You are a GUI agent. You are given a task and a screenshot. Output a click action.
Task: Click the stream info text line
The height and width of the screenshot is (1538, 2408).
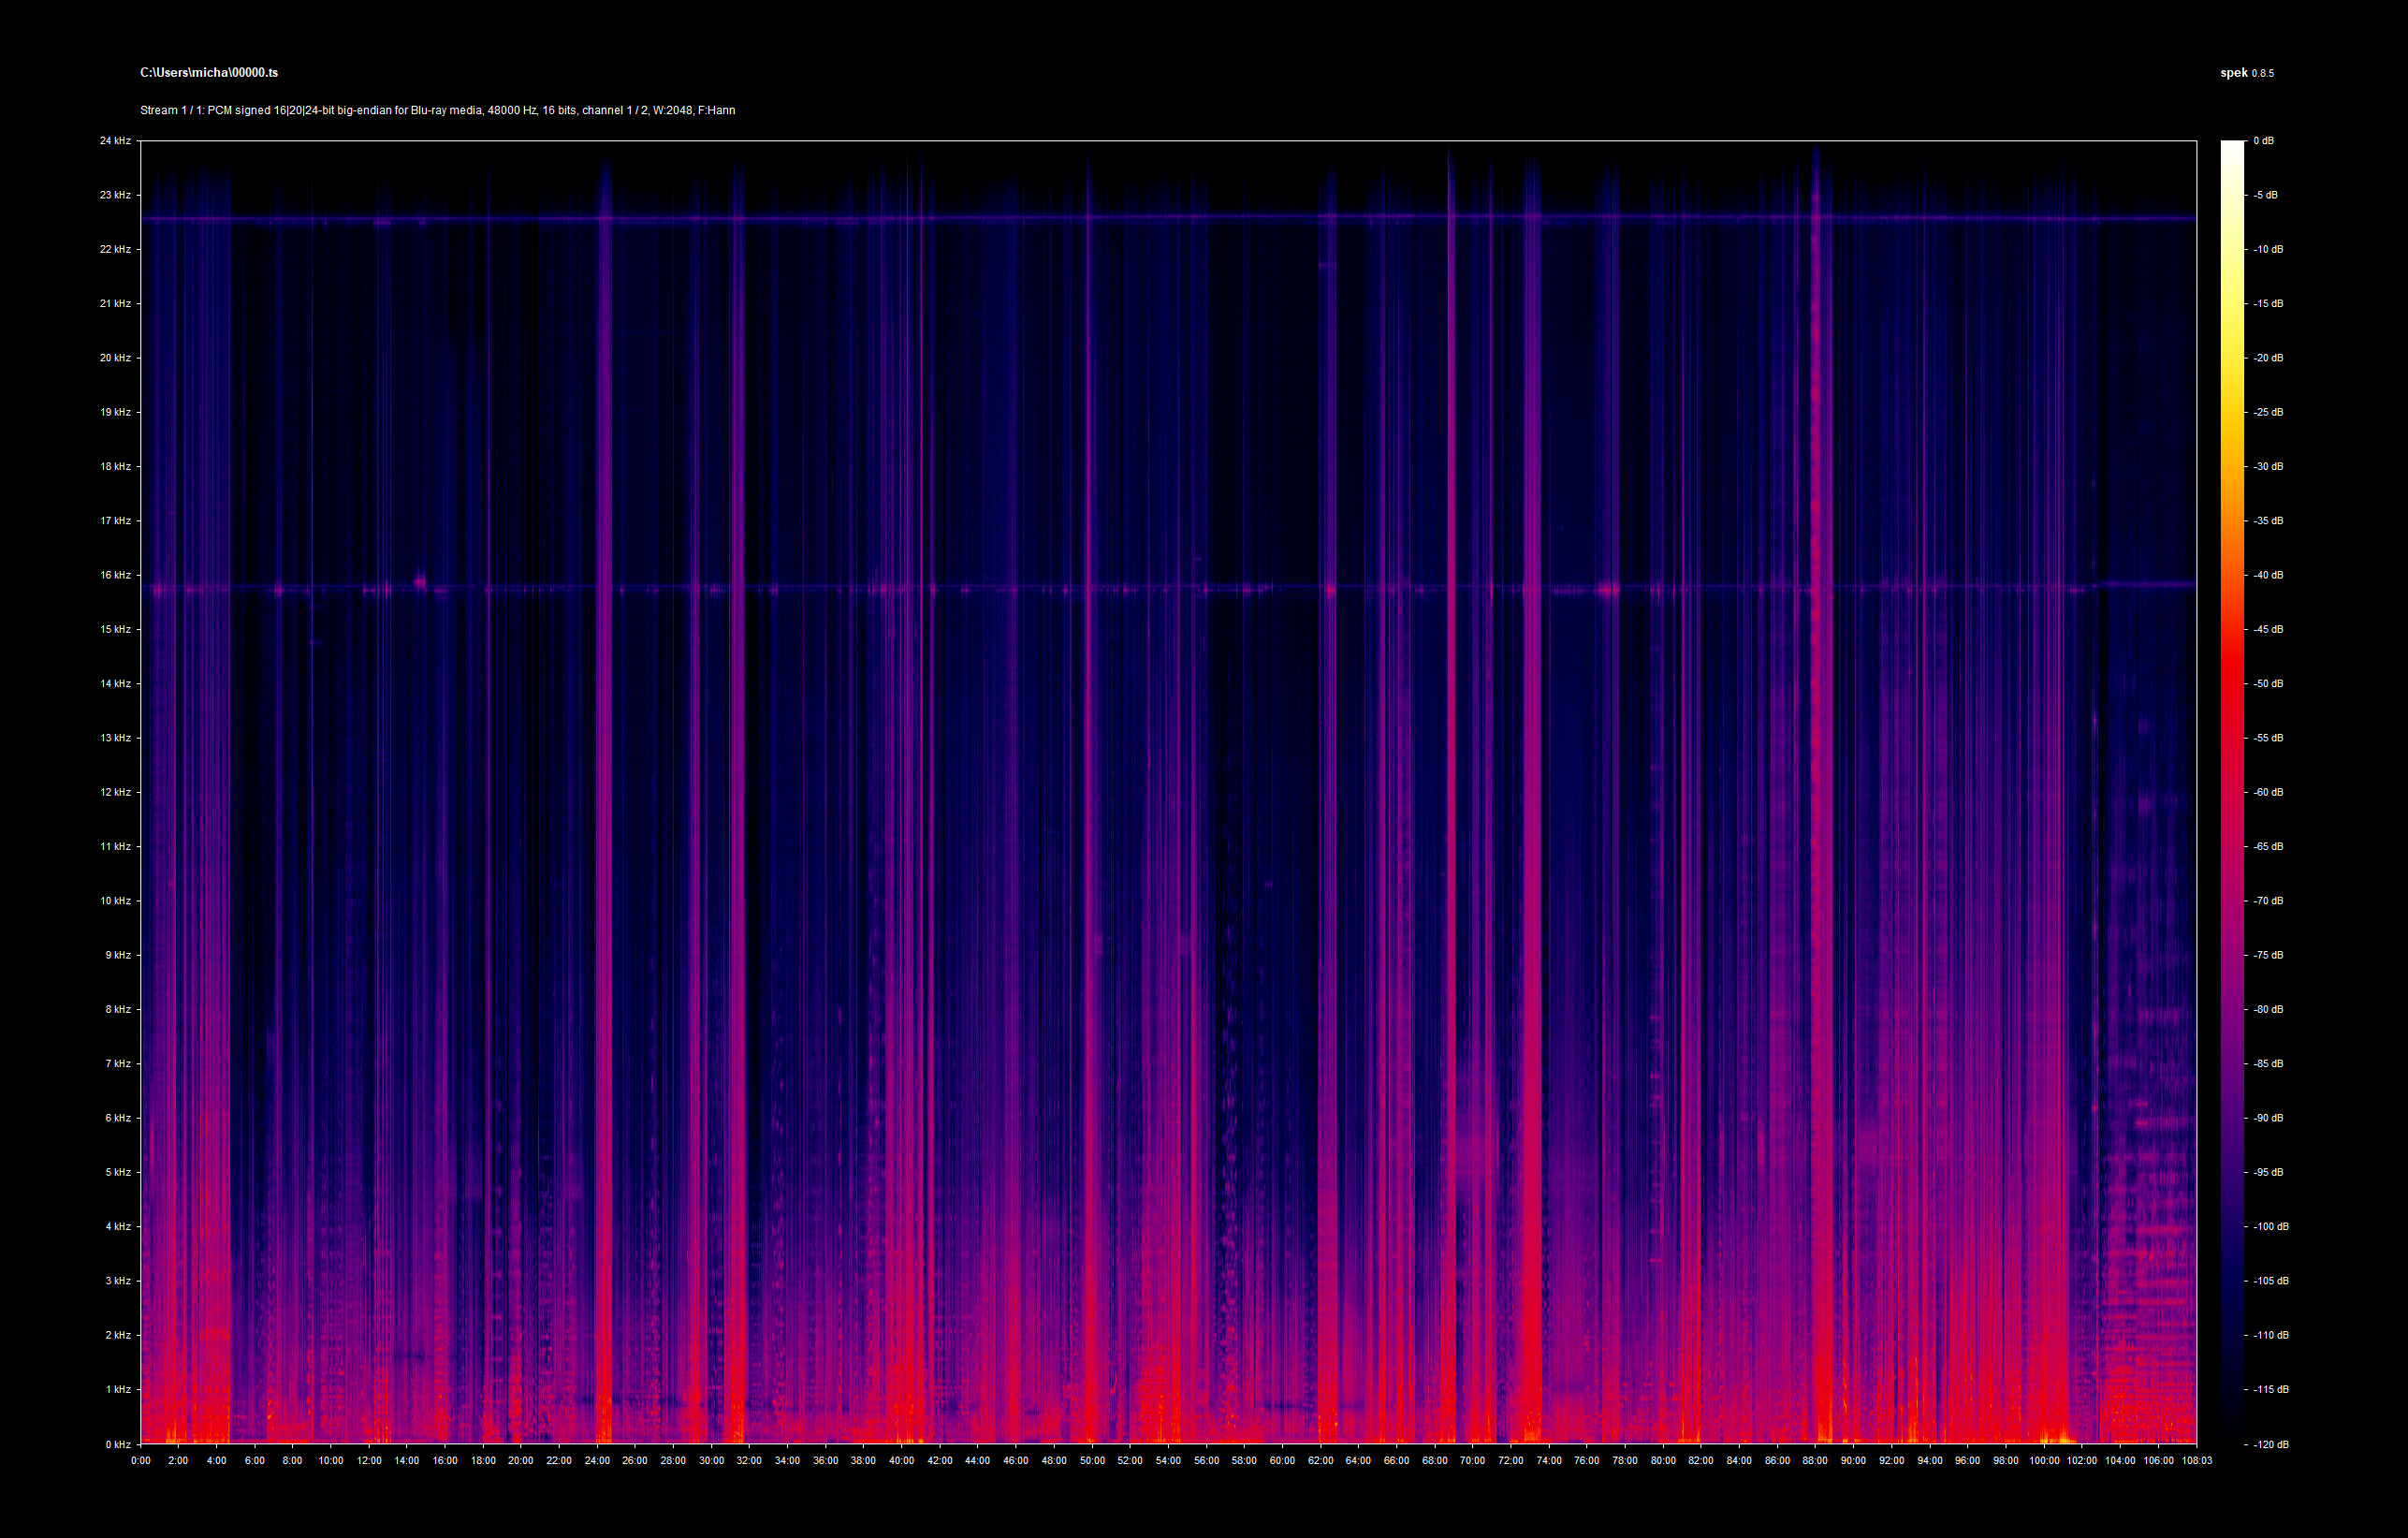click(437, 110)
